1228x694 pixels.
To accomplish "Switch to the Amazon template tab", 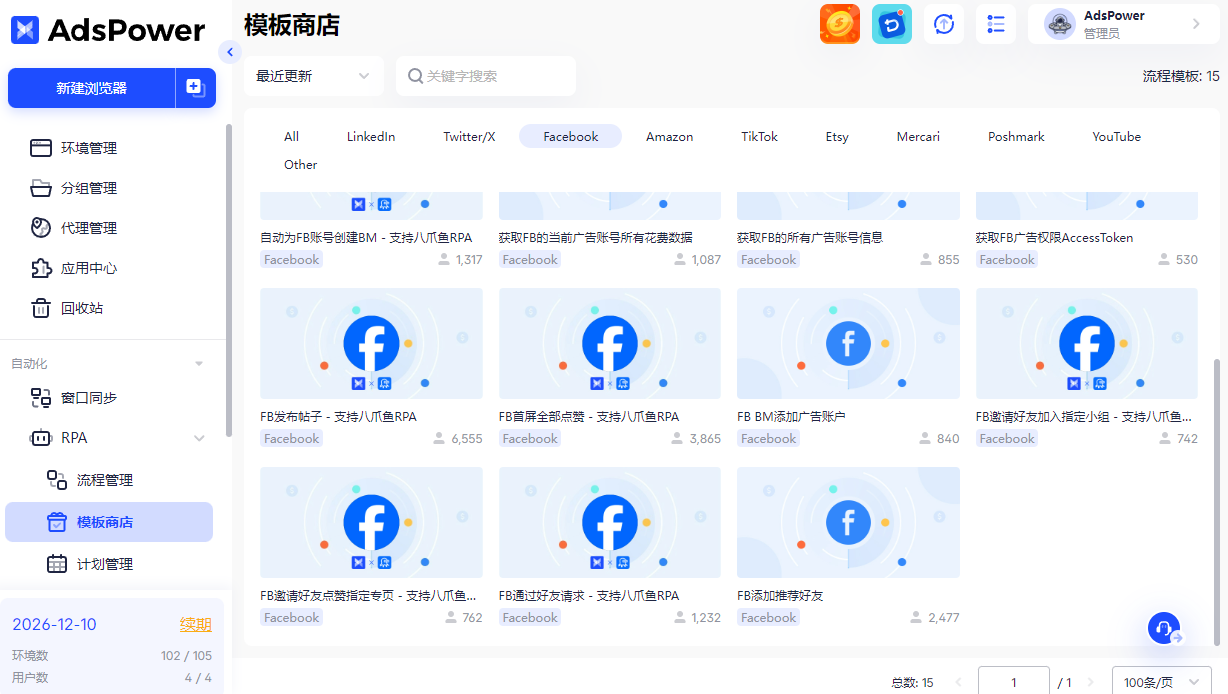I will pos(669,136).
